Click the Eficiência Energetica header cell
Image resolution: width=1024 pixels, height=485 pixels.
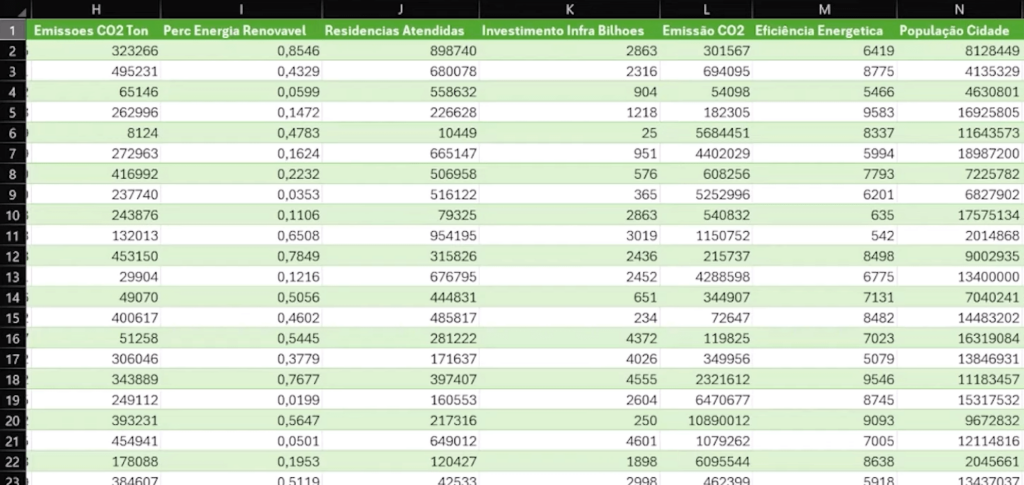pos(825,30)
